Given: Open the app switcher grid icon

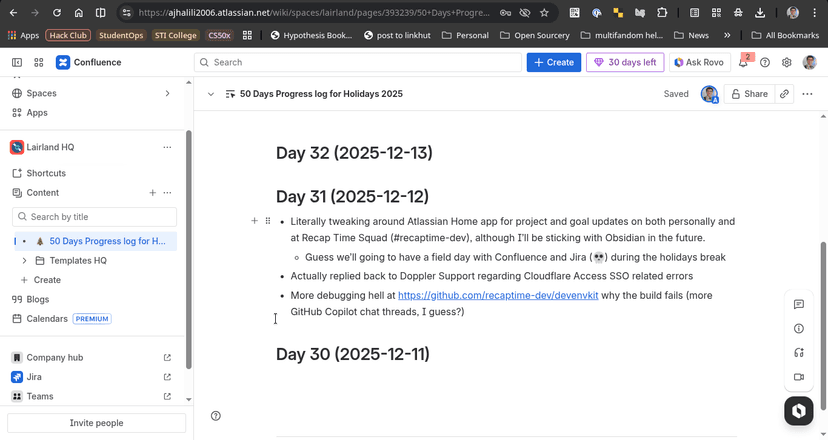Looking at the screenshot, I should point(39,62).
